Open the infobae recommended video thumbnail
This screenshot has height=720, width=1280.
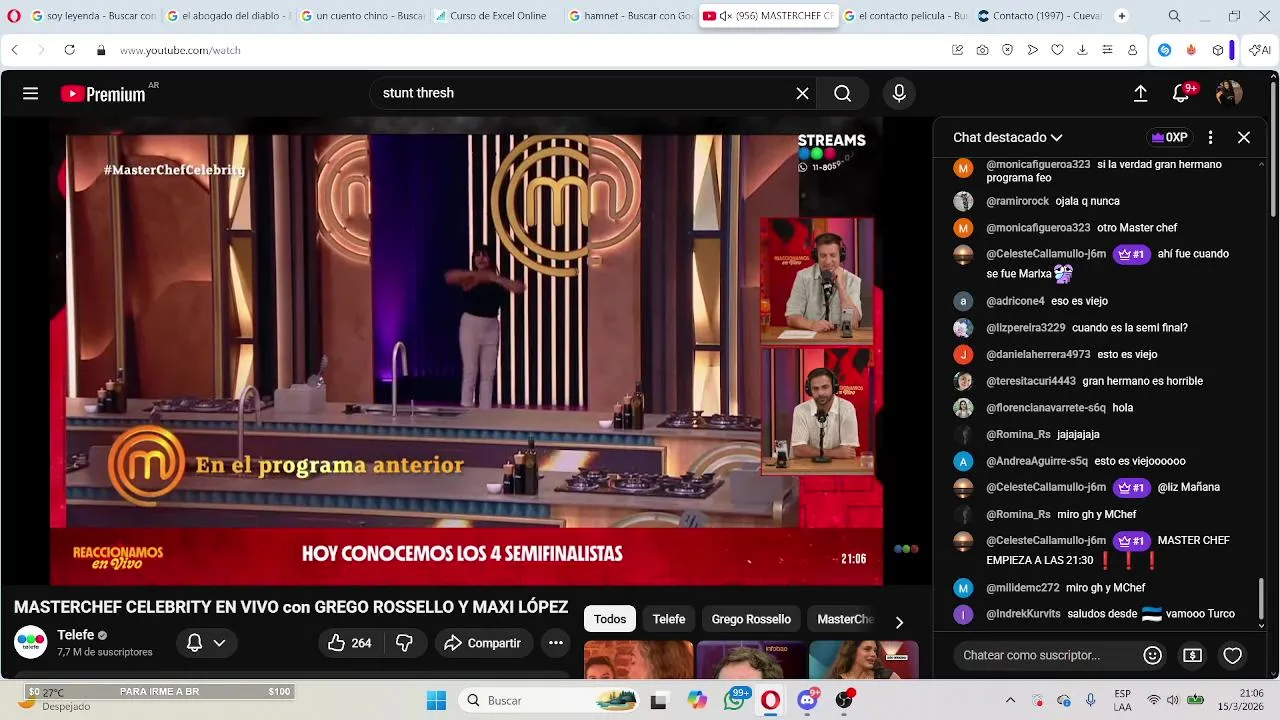750,661
